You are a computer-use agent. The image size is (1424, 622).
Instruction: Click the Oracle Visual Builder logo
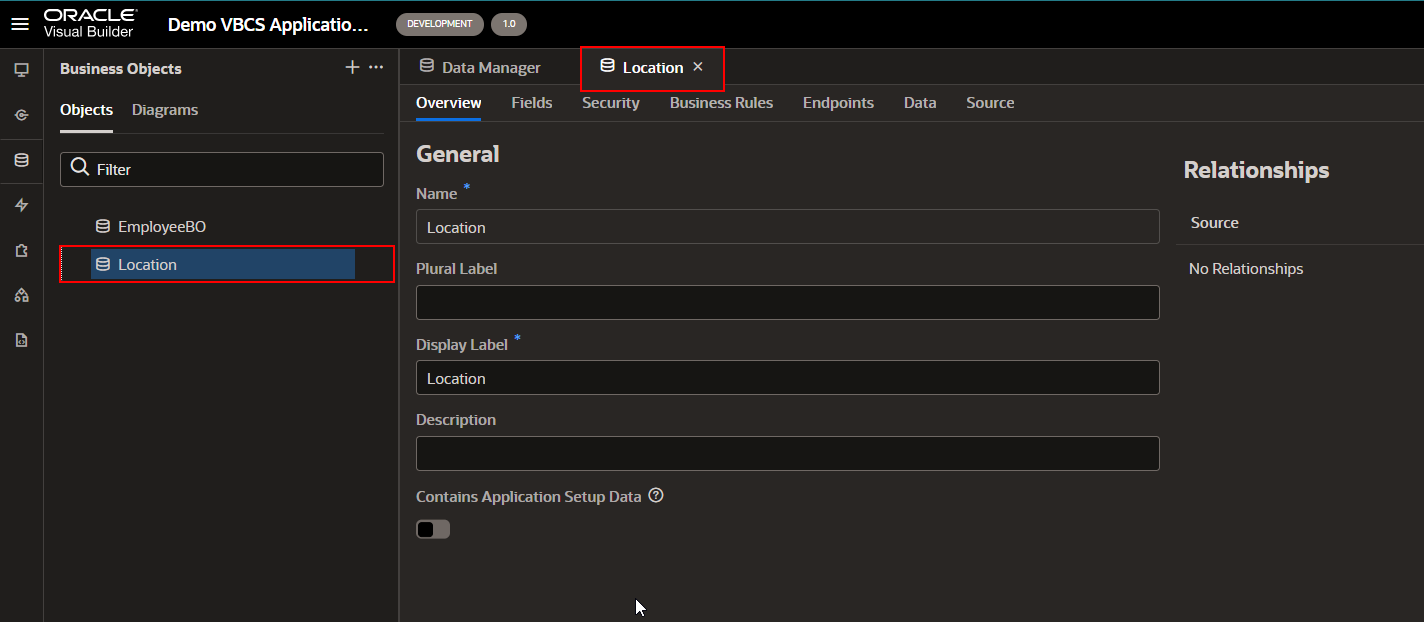(90, 24)
